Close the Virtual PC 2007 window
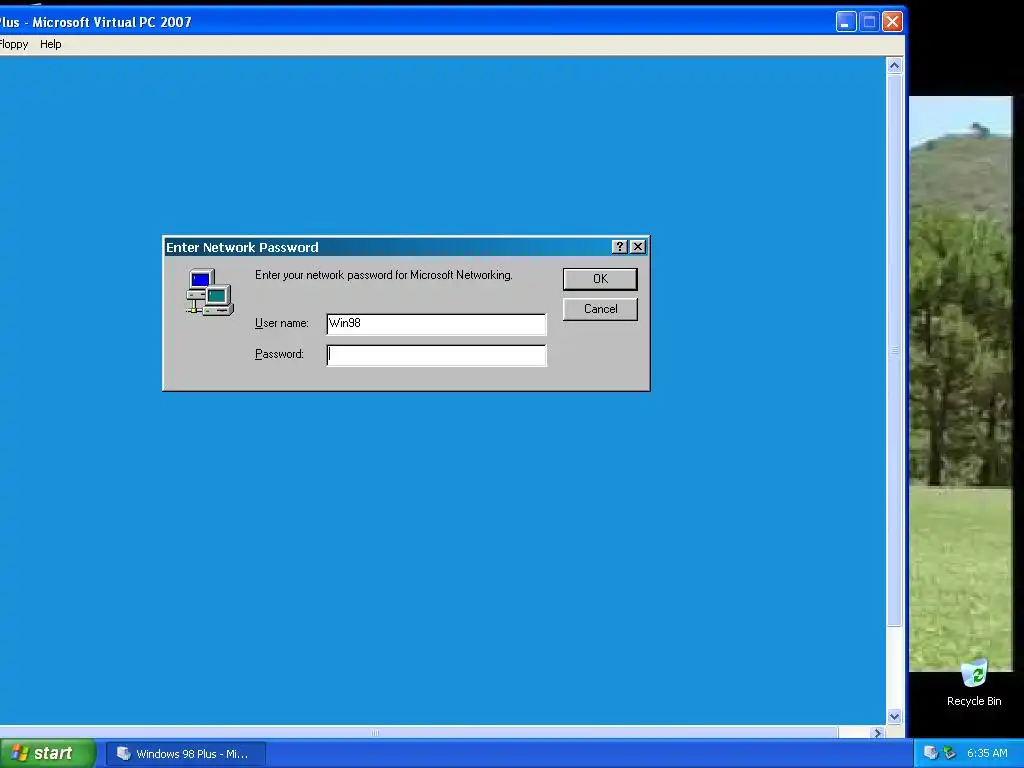Viewport: 1024px width, 768px height. pyautogui.click(x=892, y=22)
